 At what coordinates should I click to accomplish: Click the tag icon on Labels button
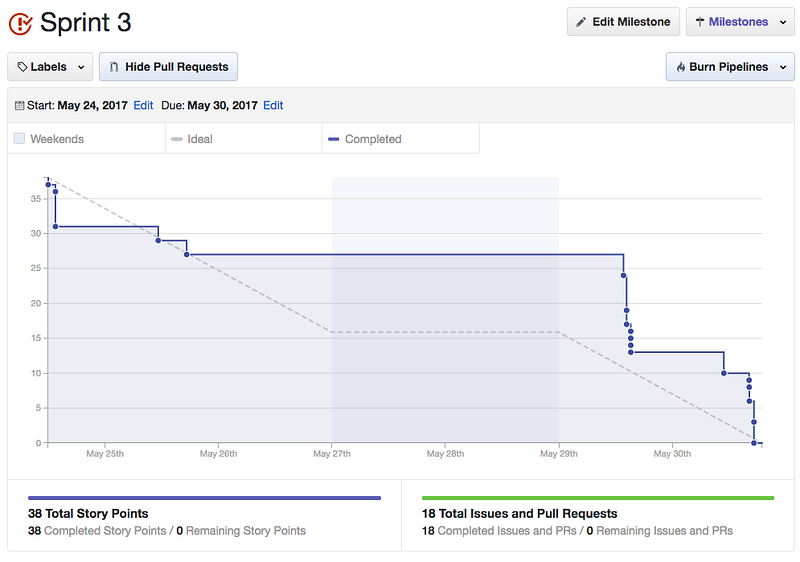coord(22,67)
